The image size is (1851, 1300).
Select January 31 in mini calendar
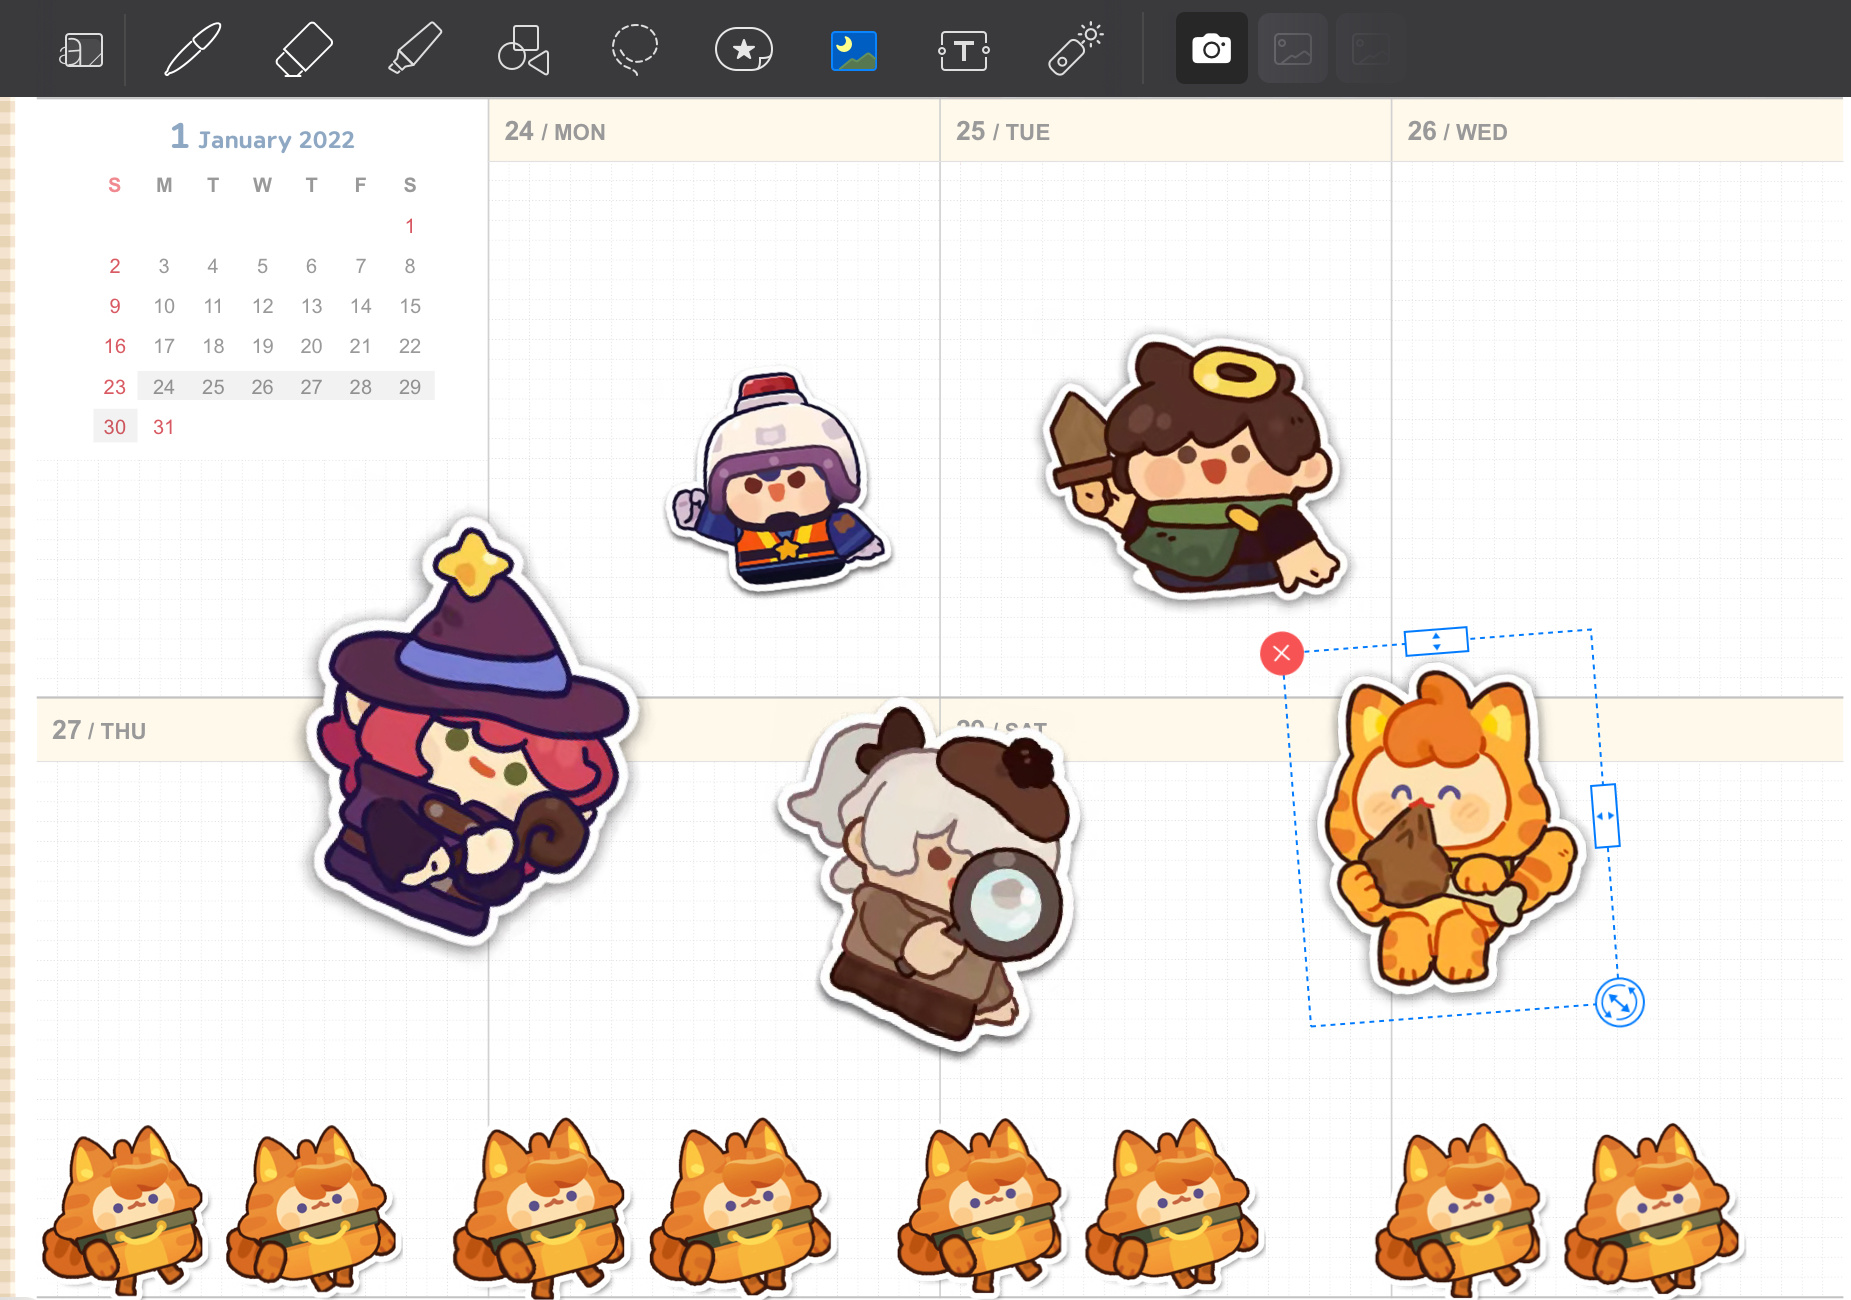point(164,427)
